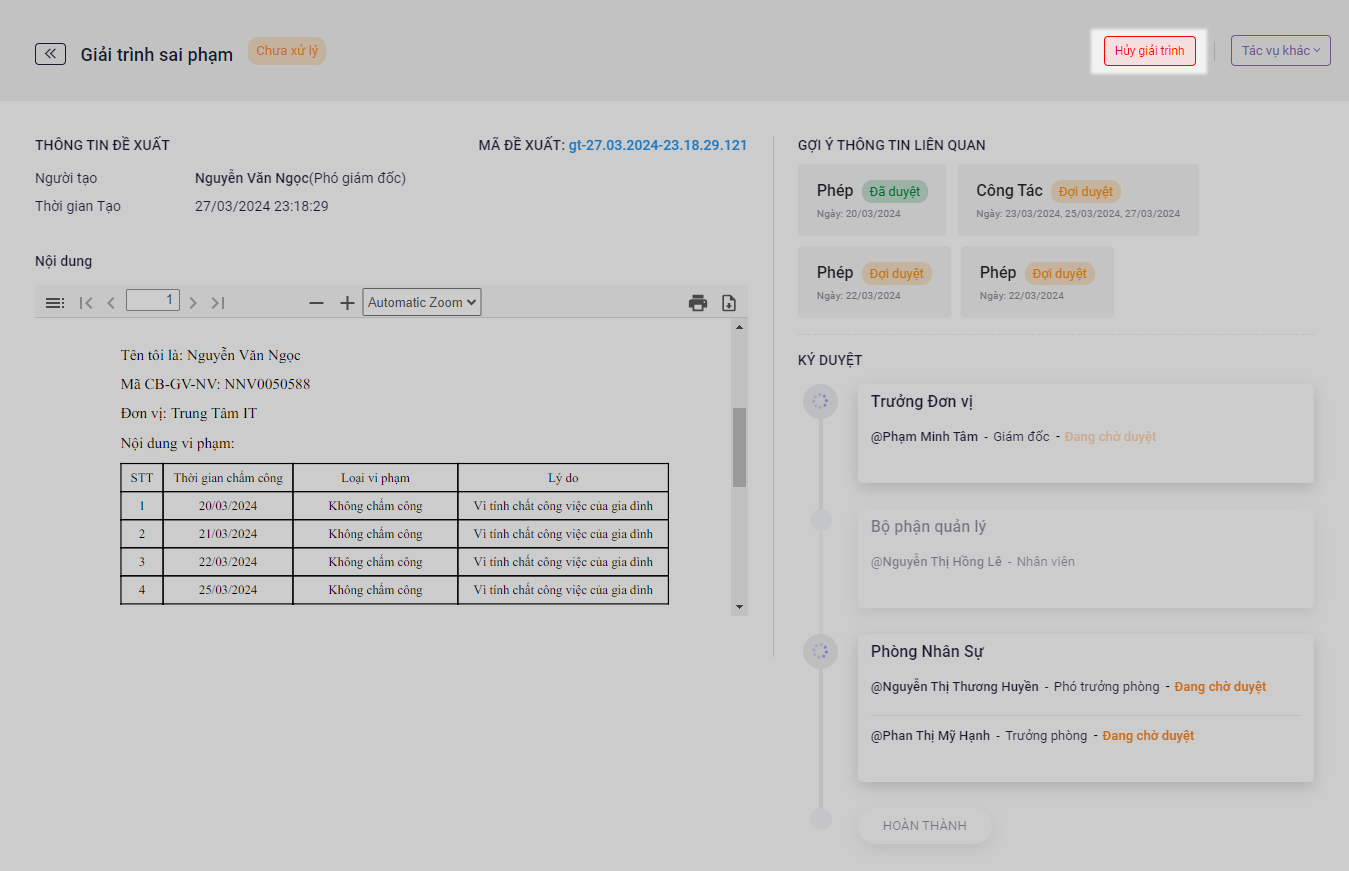Open the Automatic Zoom dropdown
Image resolution: width=1349 pixels, height=871 pixels.
(421, 303)
